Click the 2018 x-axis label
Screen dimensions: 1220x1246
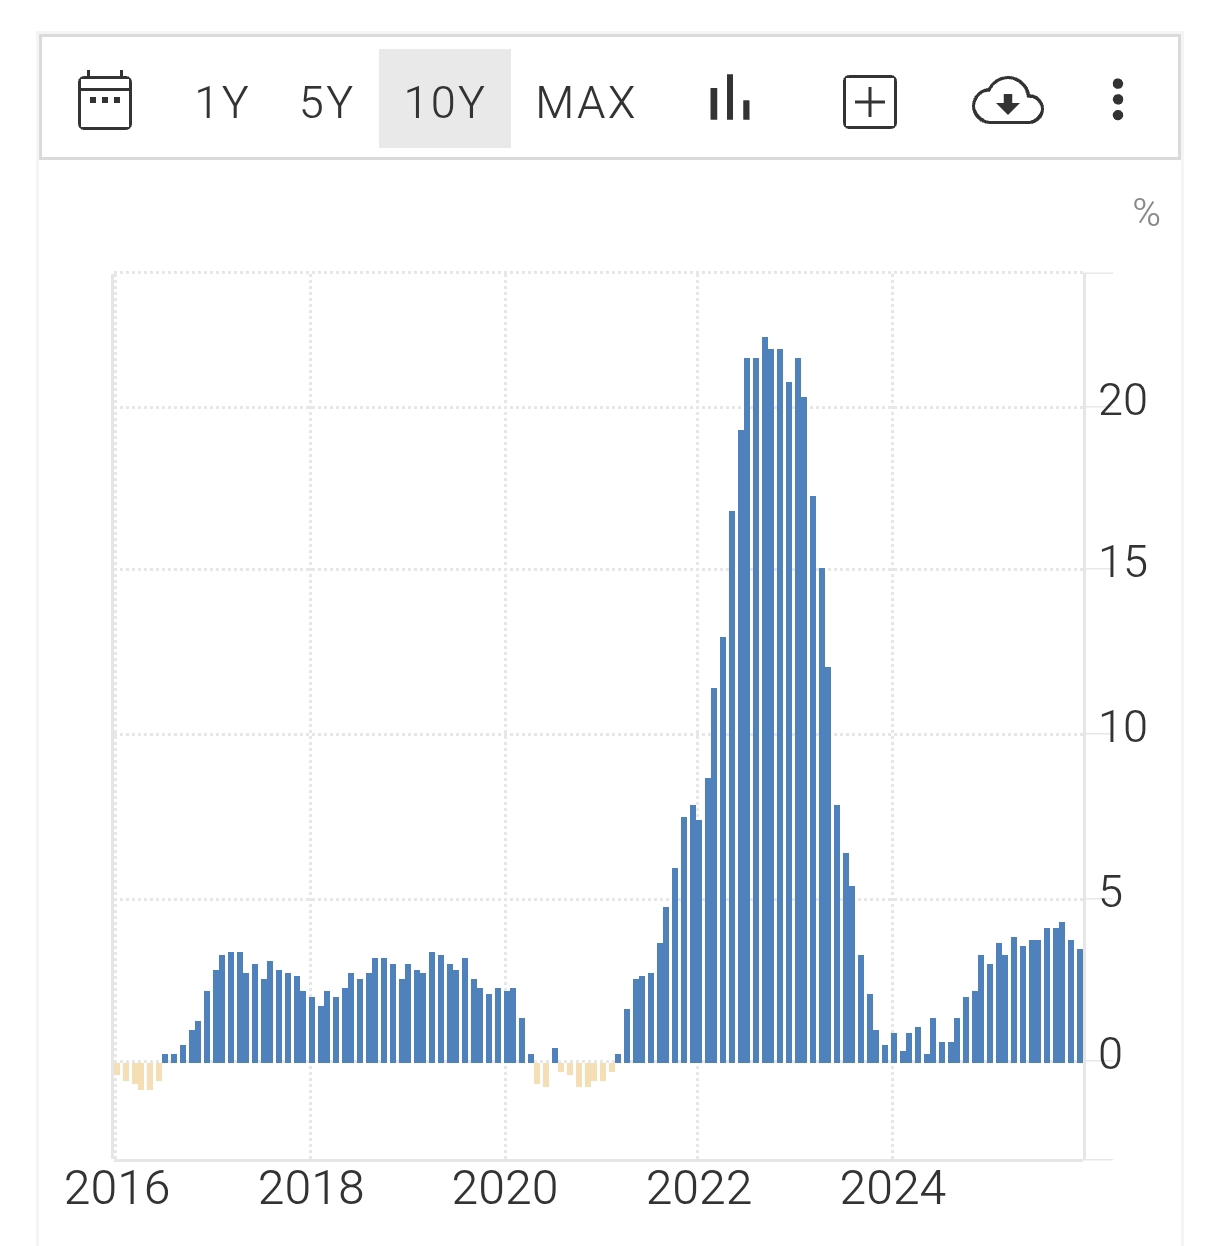(x=311, y=1189)
